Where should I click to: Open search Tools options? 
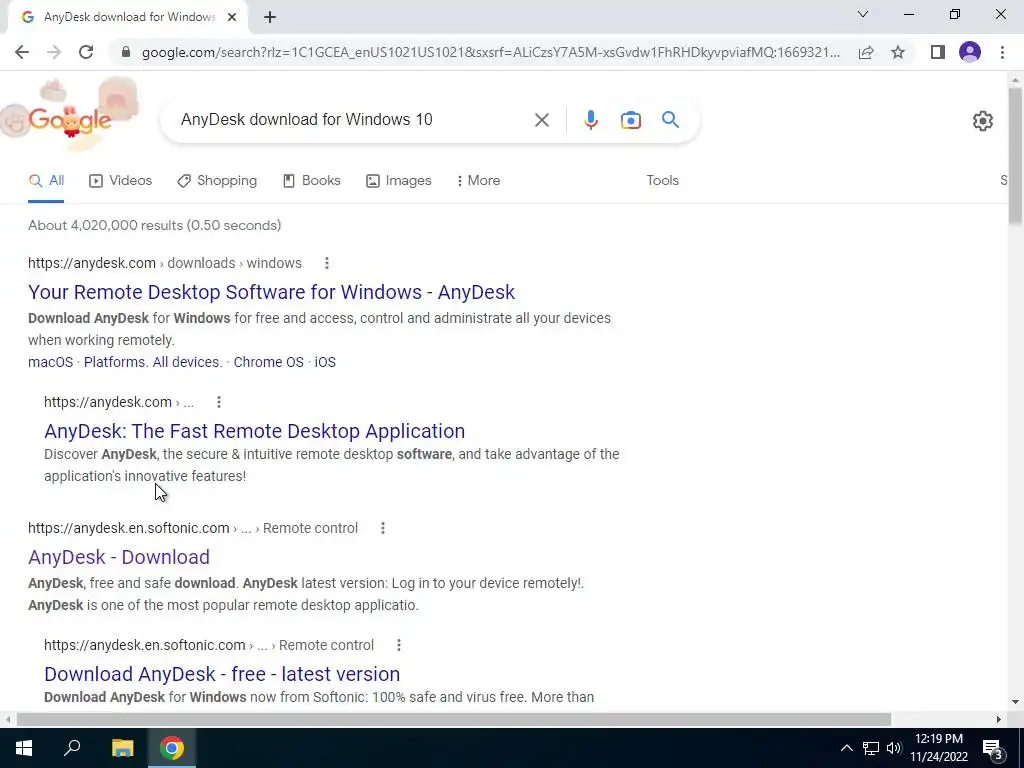pos(662,180)
